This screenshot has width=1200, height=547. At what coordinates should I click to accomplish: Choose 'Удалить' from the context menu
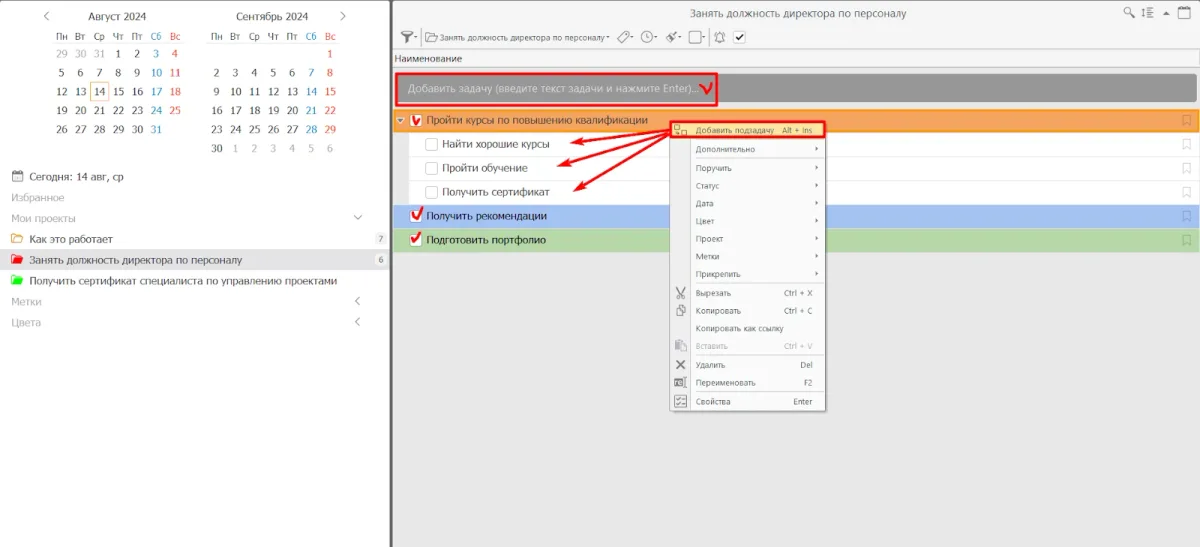(710, 365)
